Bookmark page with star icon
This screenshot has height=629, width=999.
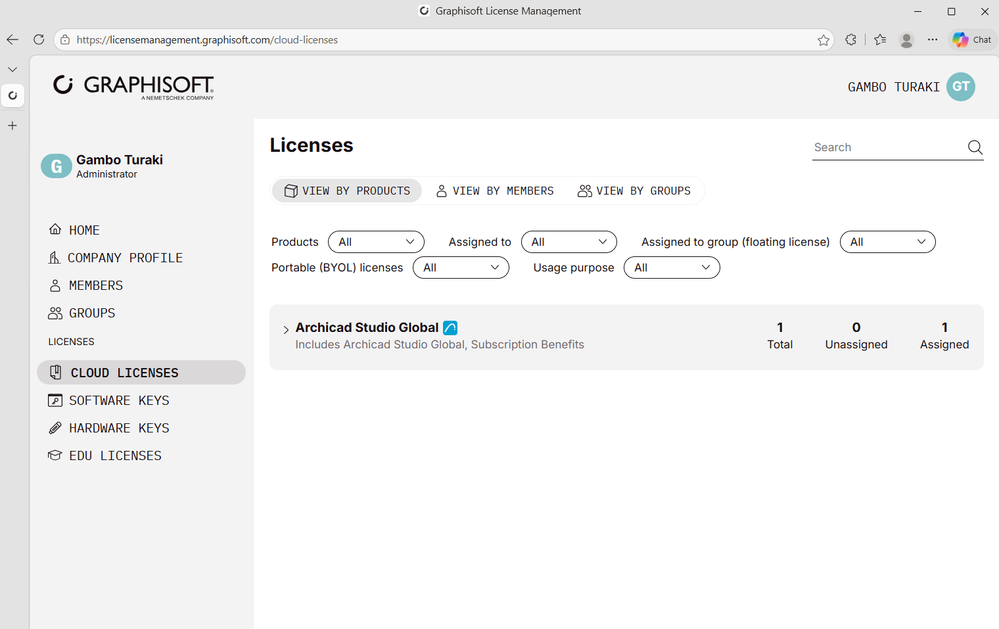point(823,40)
